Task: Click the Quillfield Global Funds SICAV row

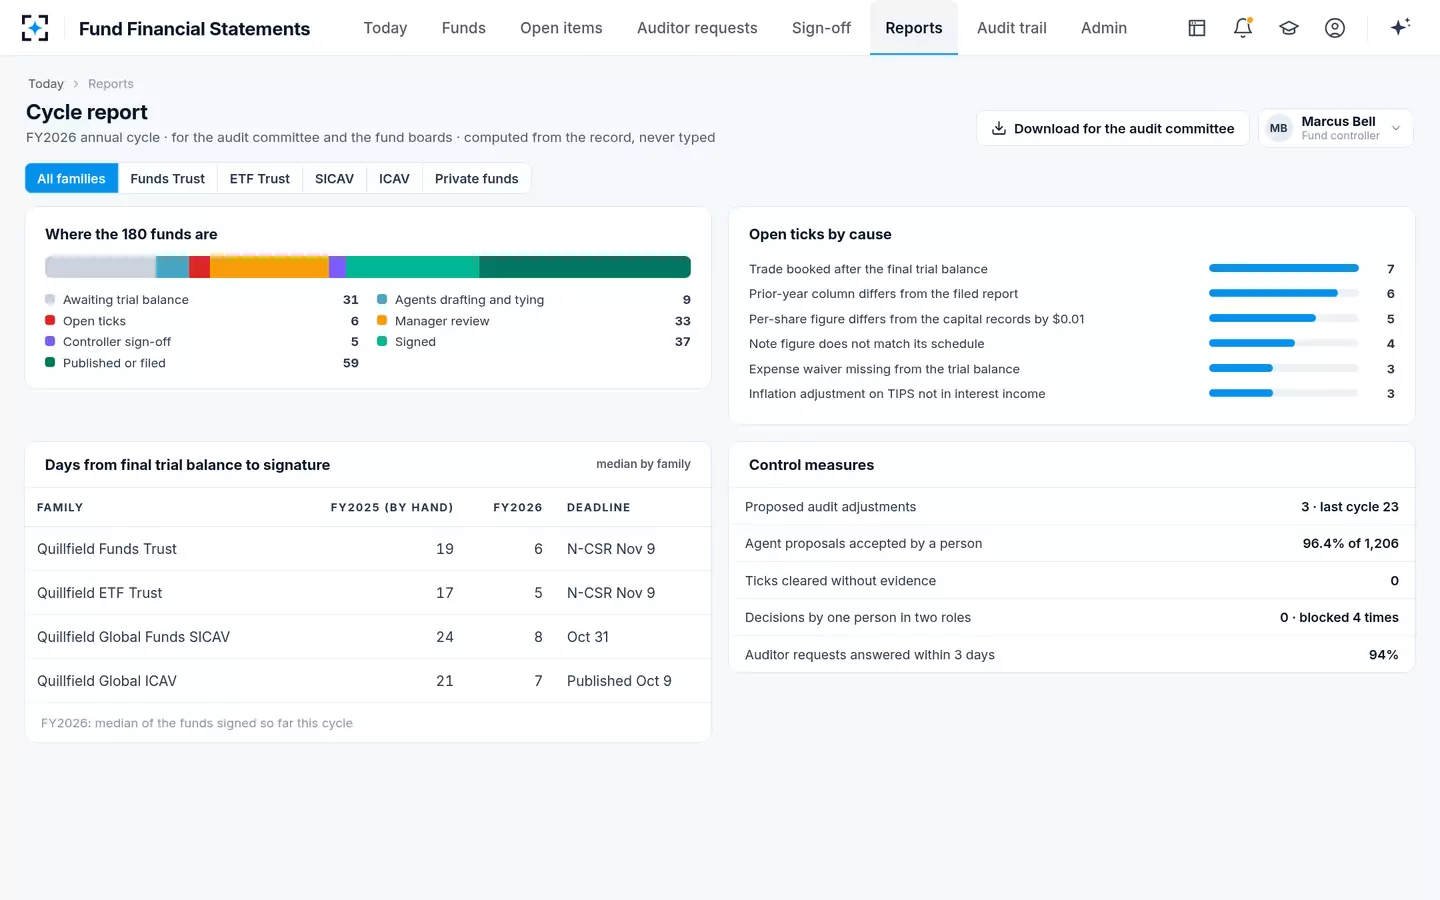Action: click(x=368, y=637)
